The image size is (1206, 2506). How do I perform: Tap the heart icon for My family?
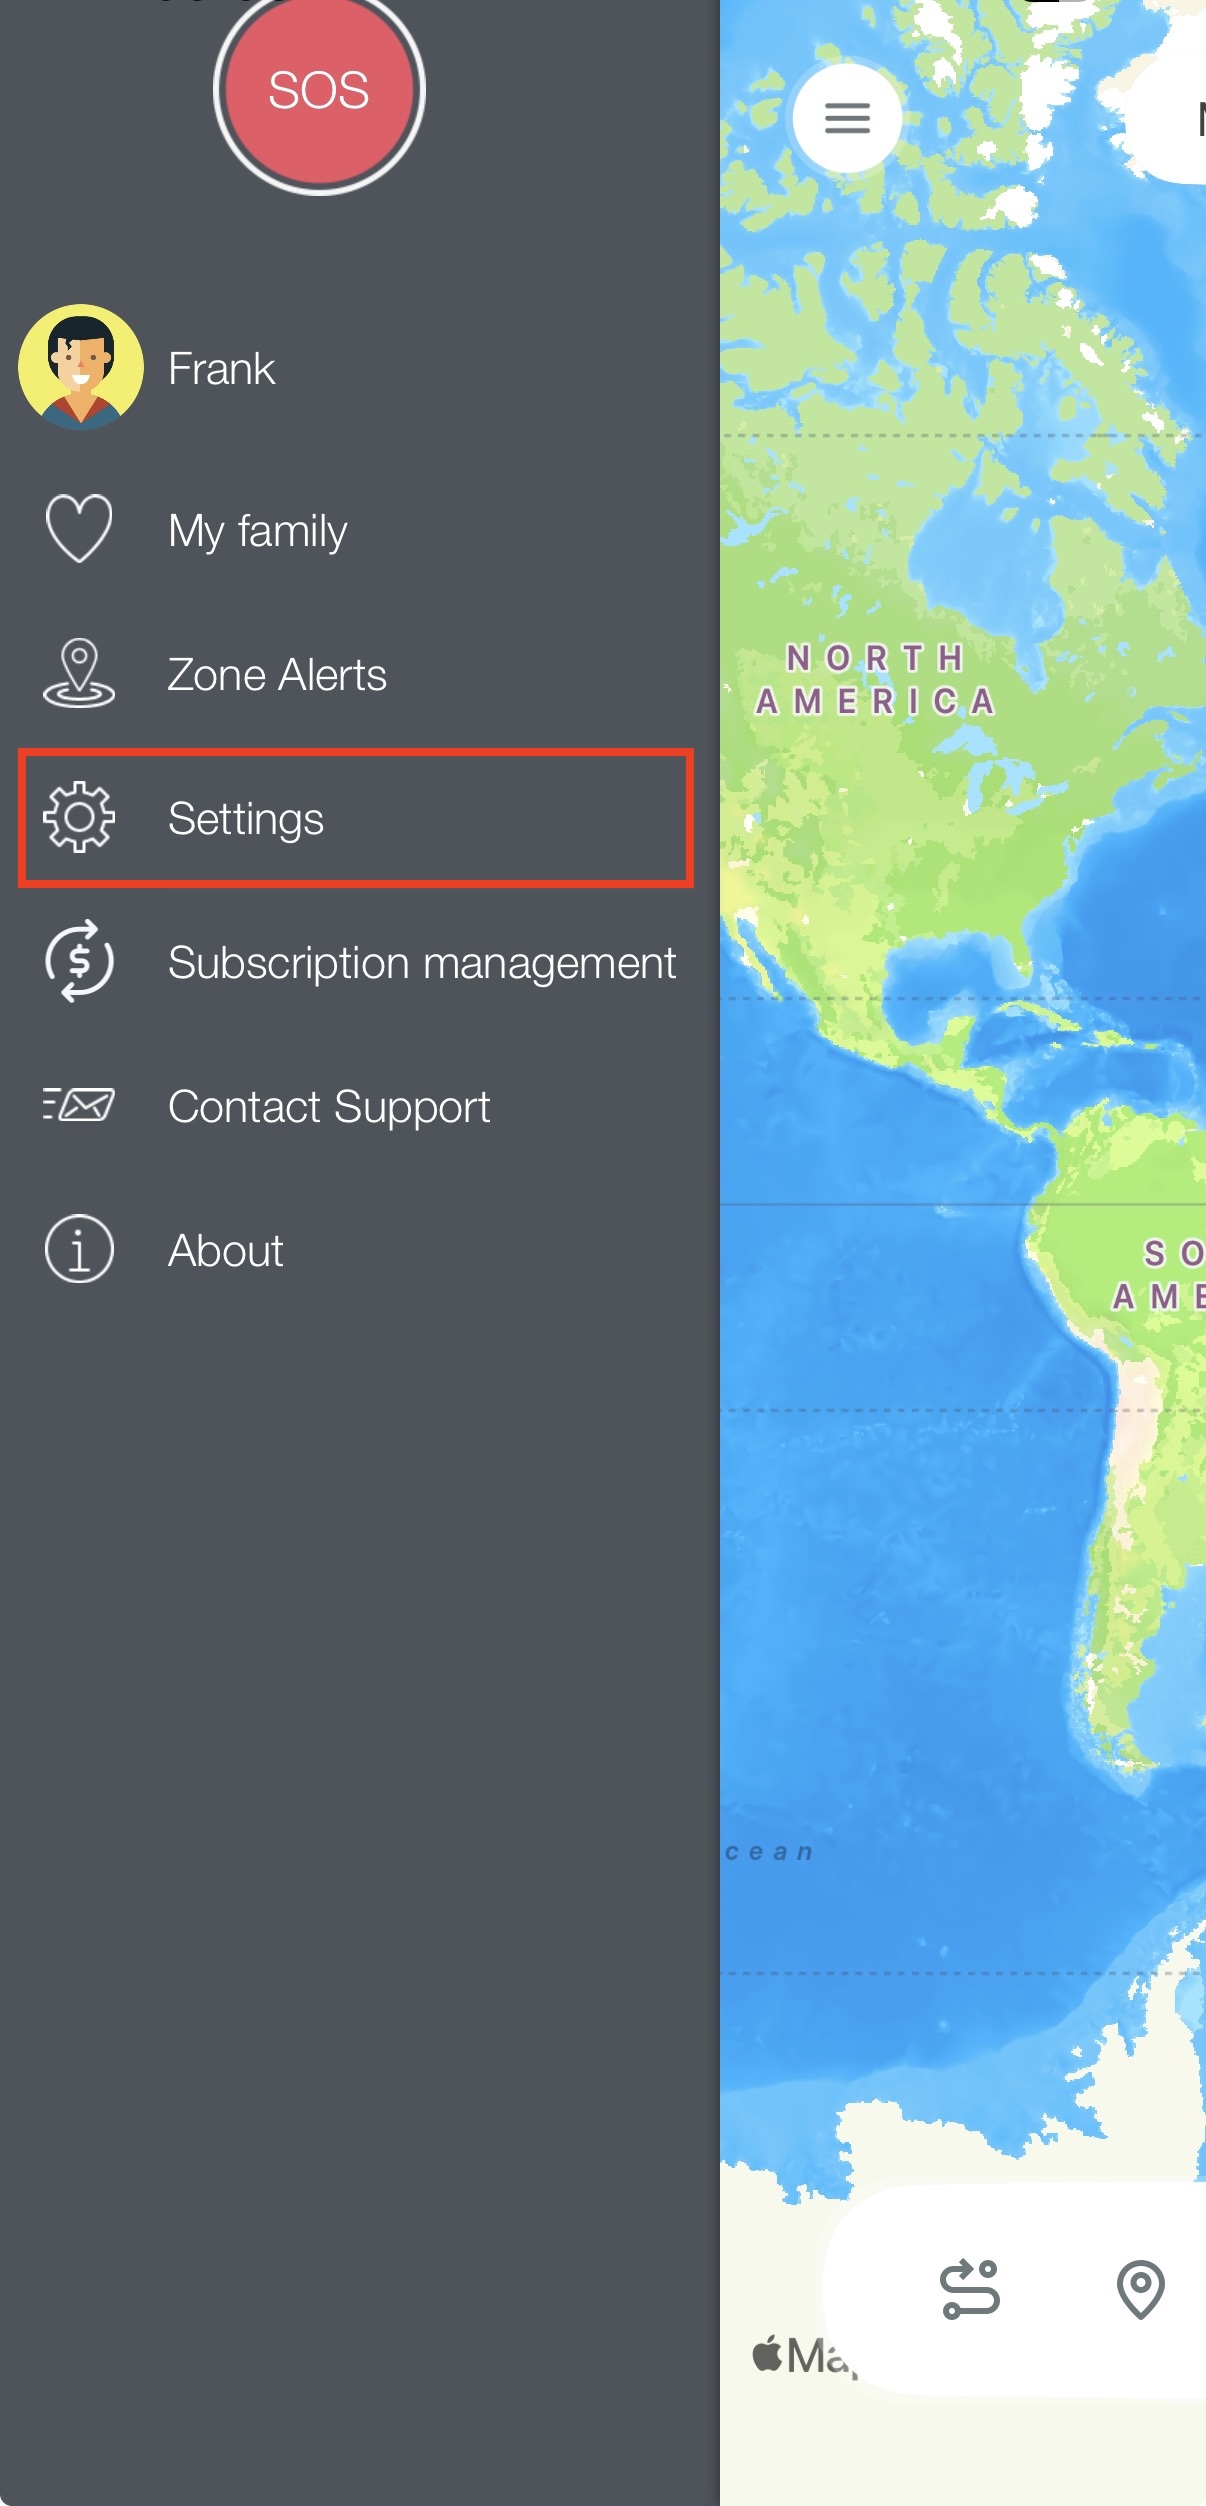click(x=79, y=528)
